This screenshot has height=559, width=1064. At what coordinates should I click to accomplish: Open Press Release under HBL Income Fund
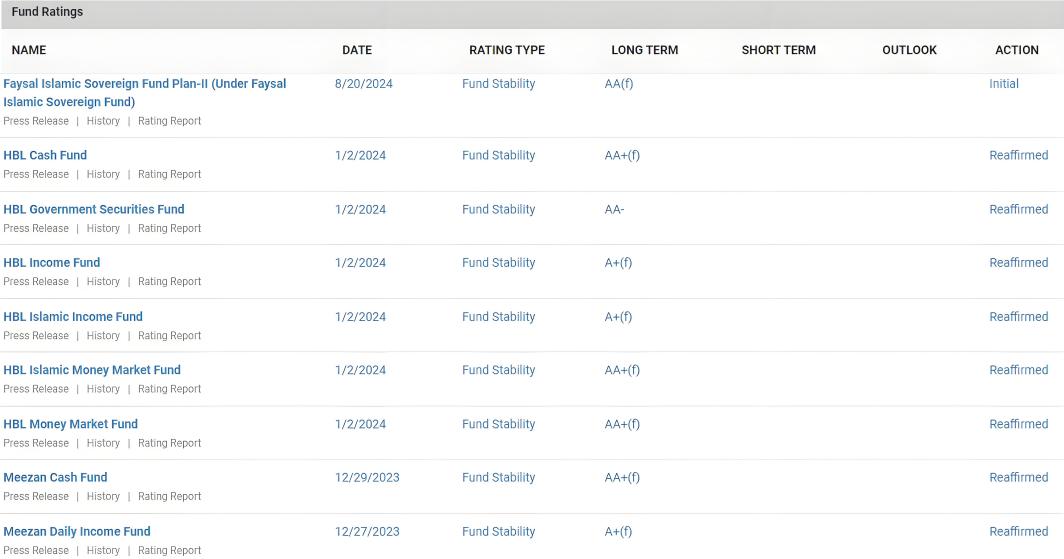[x=36, y=282]
